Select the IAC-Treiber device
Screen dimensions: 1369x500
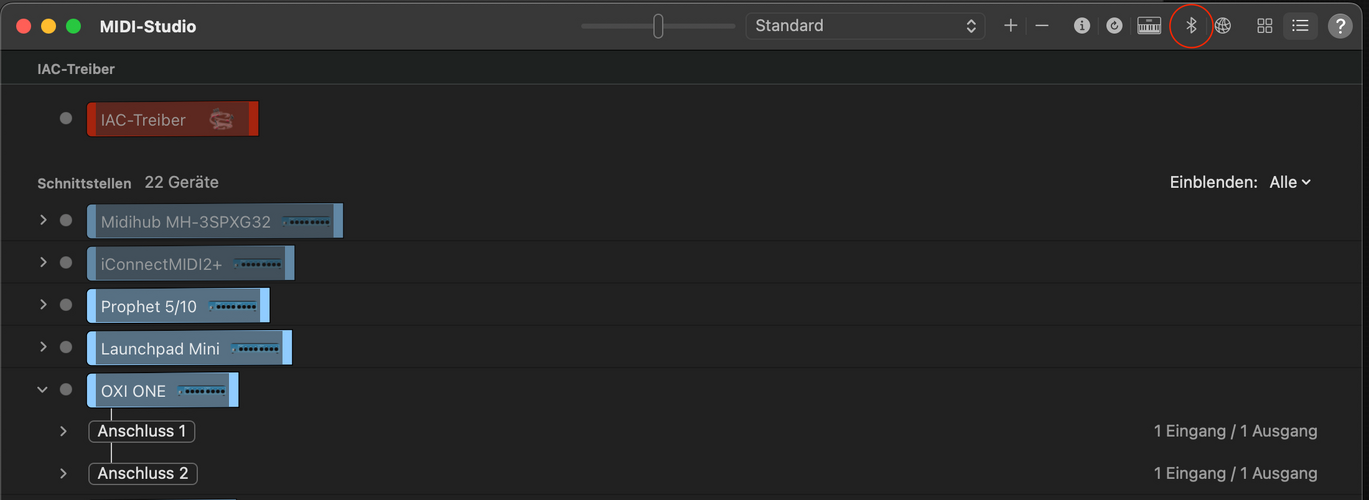[x=172, y=119]
